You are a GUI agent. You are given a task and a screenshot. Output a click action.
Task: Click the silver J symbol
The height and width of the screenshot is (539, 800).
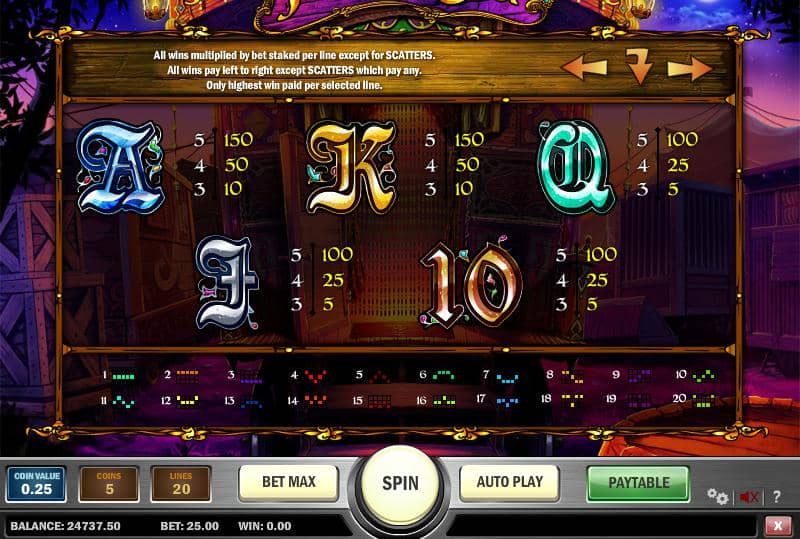pos(227,282)
